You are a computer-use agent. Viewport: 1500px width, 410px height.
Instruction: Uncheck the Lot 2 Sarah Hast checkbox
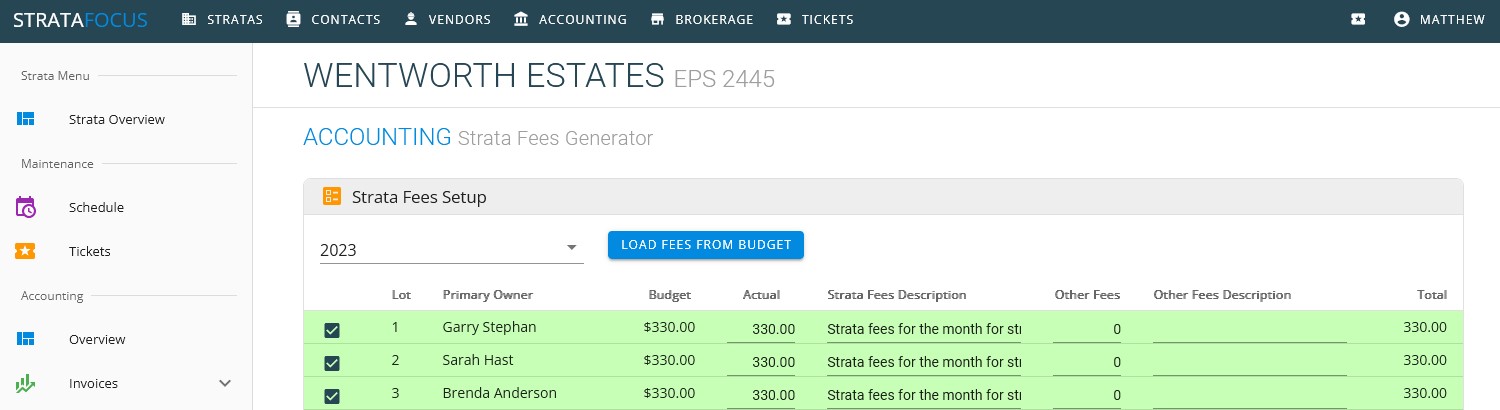(x=332, y=363)
